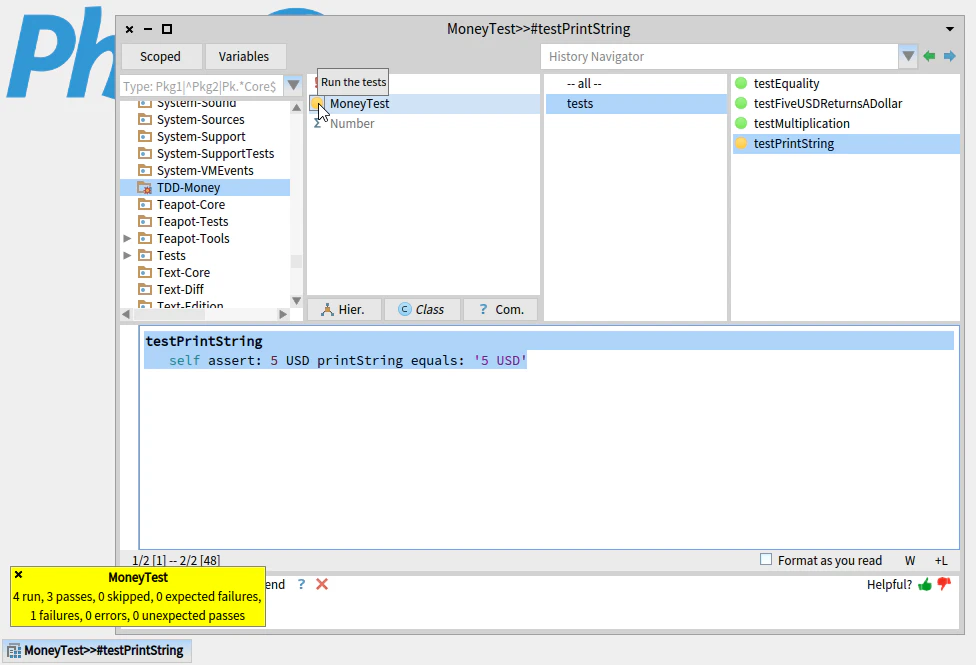Open the package filter dropdown arrow
Screen dimensions: 976x665
(293, 85)
